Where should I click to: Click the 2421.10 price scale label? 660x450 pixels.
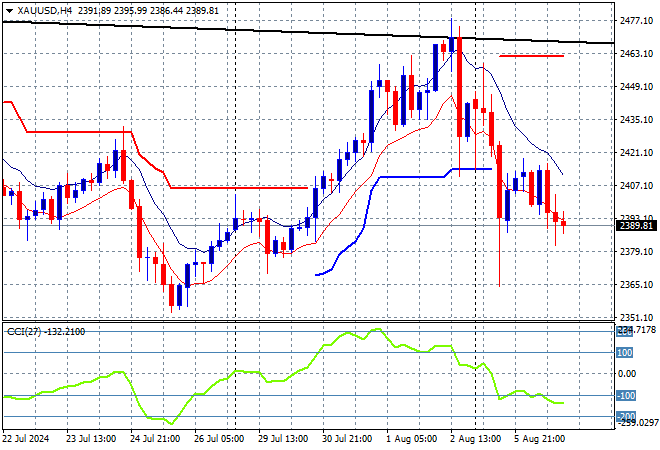pos(636,152)
